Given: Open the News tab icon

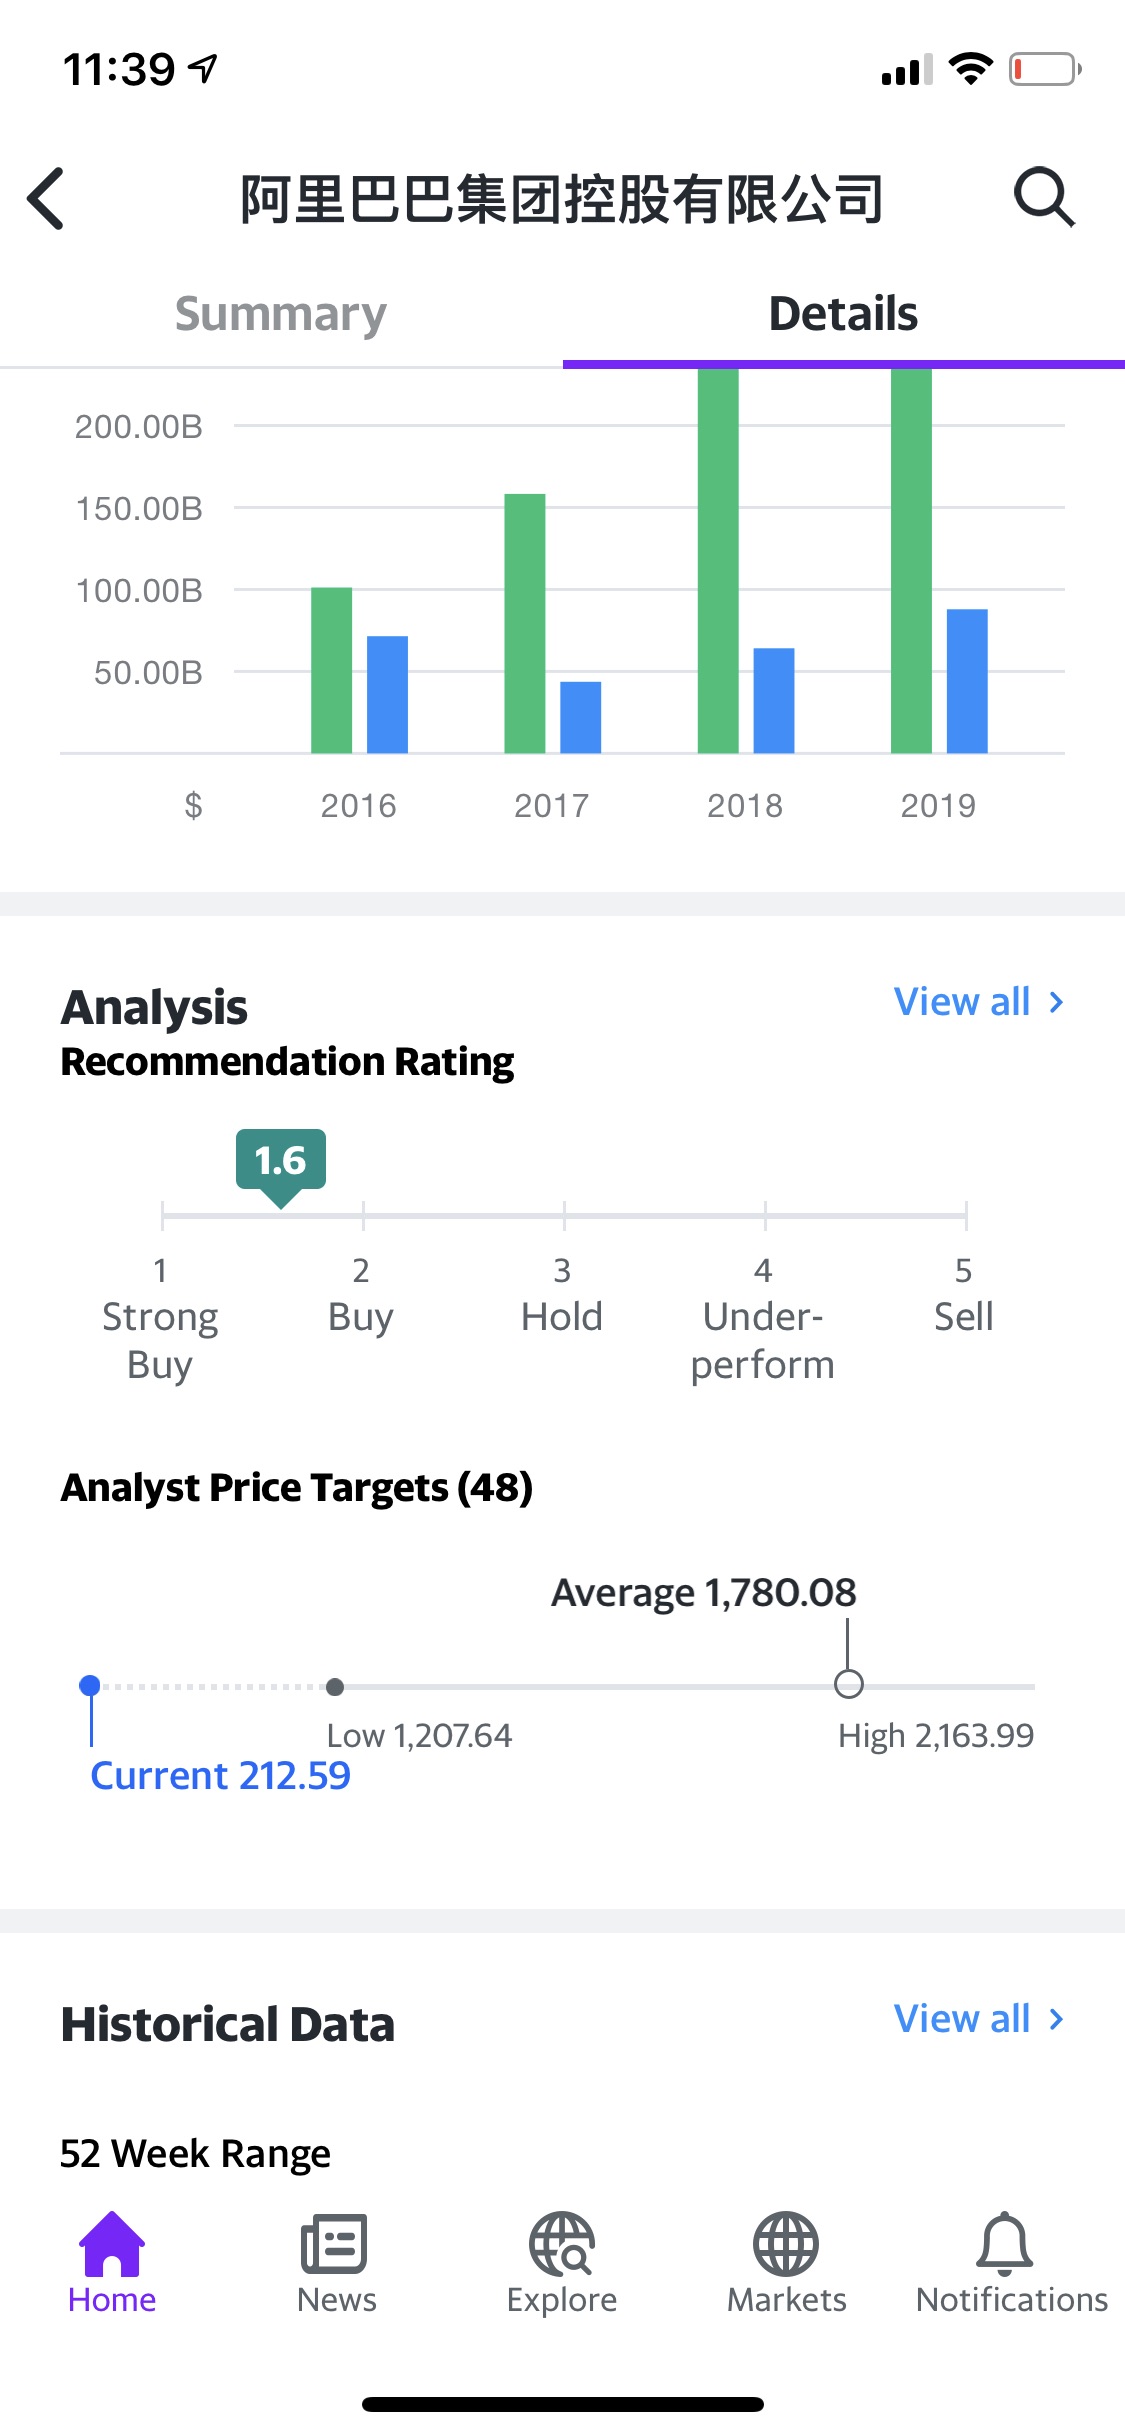Looking at the screenshot, I should 335,2244.
